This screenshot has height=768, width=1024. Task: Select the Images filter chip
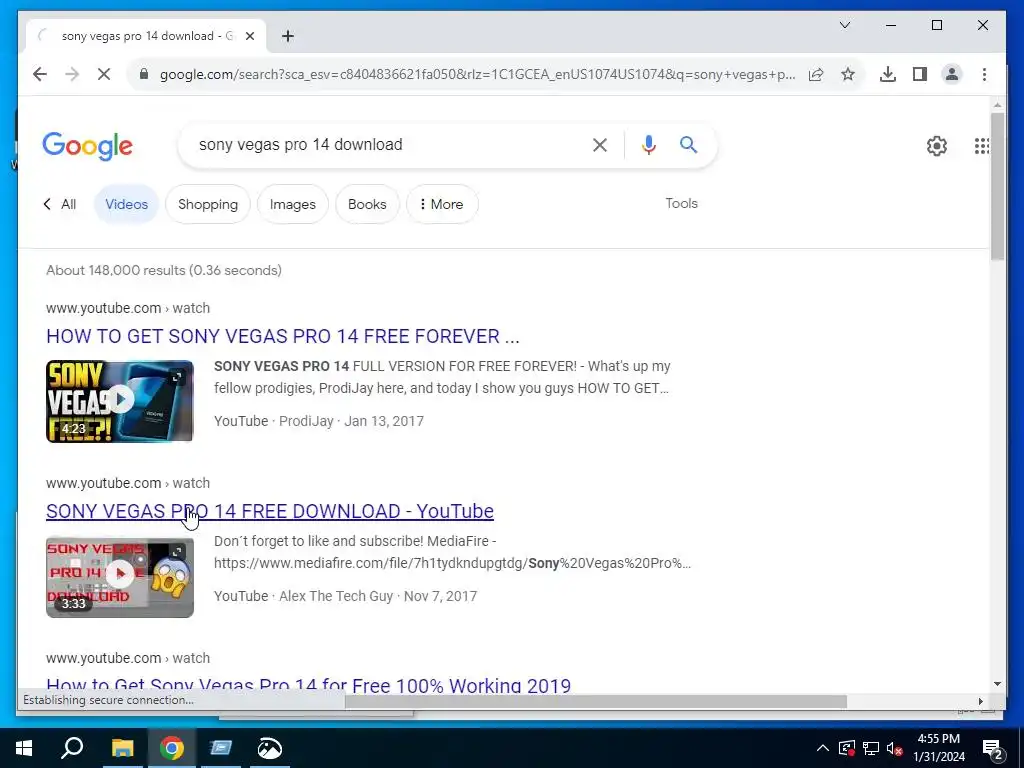click(x=293, y=204)
